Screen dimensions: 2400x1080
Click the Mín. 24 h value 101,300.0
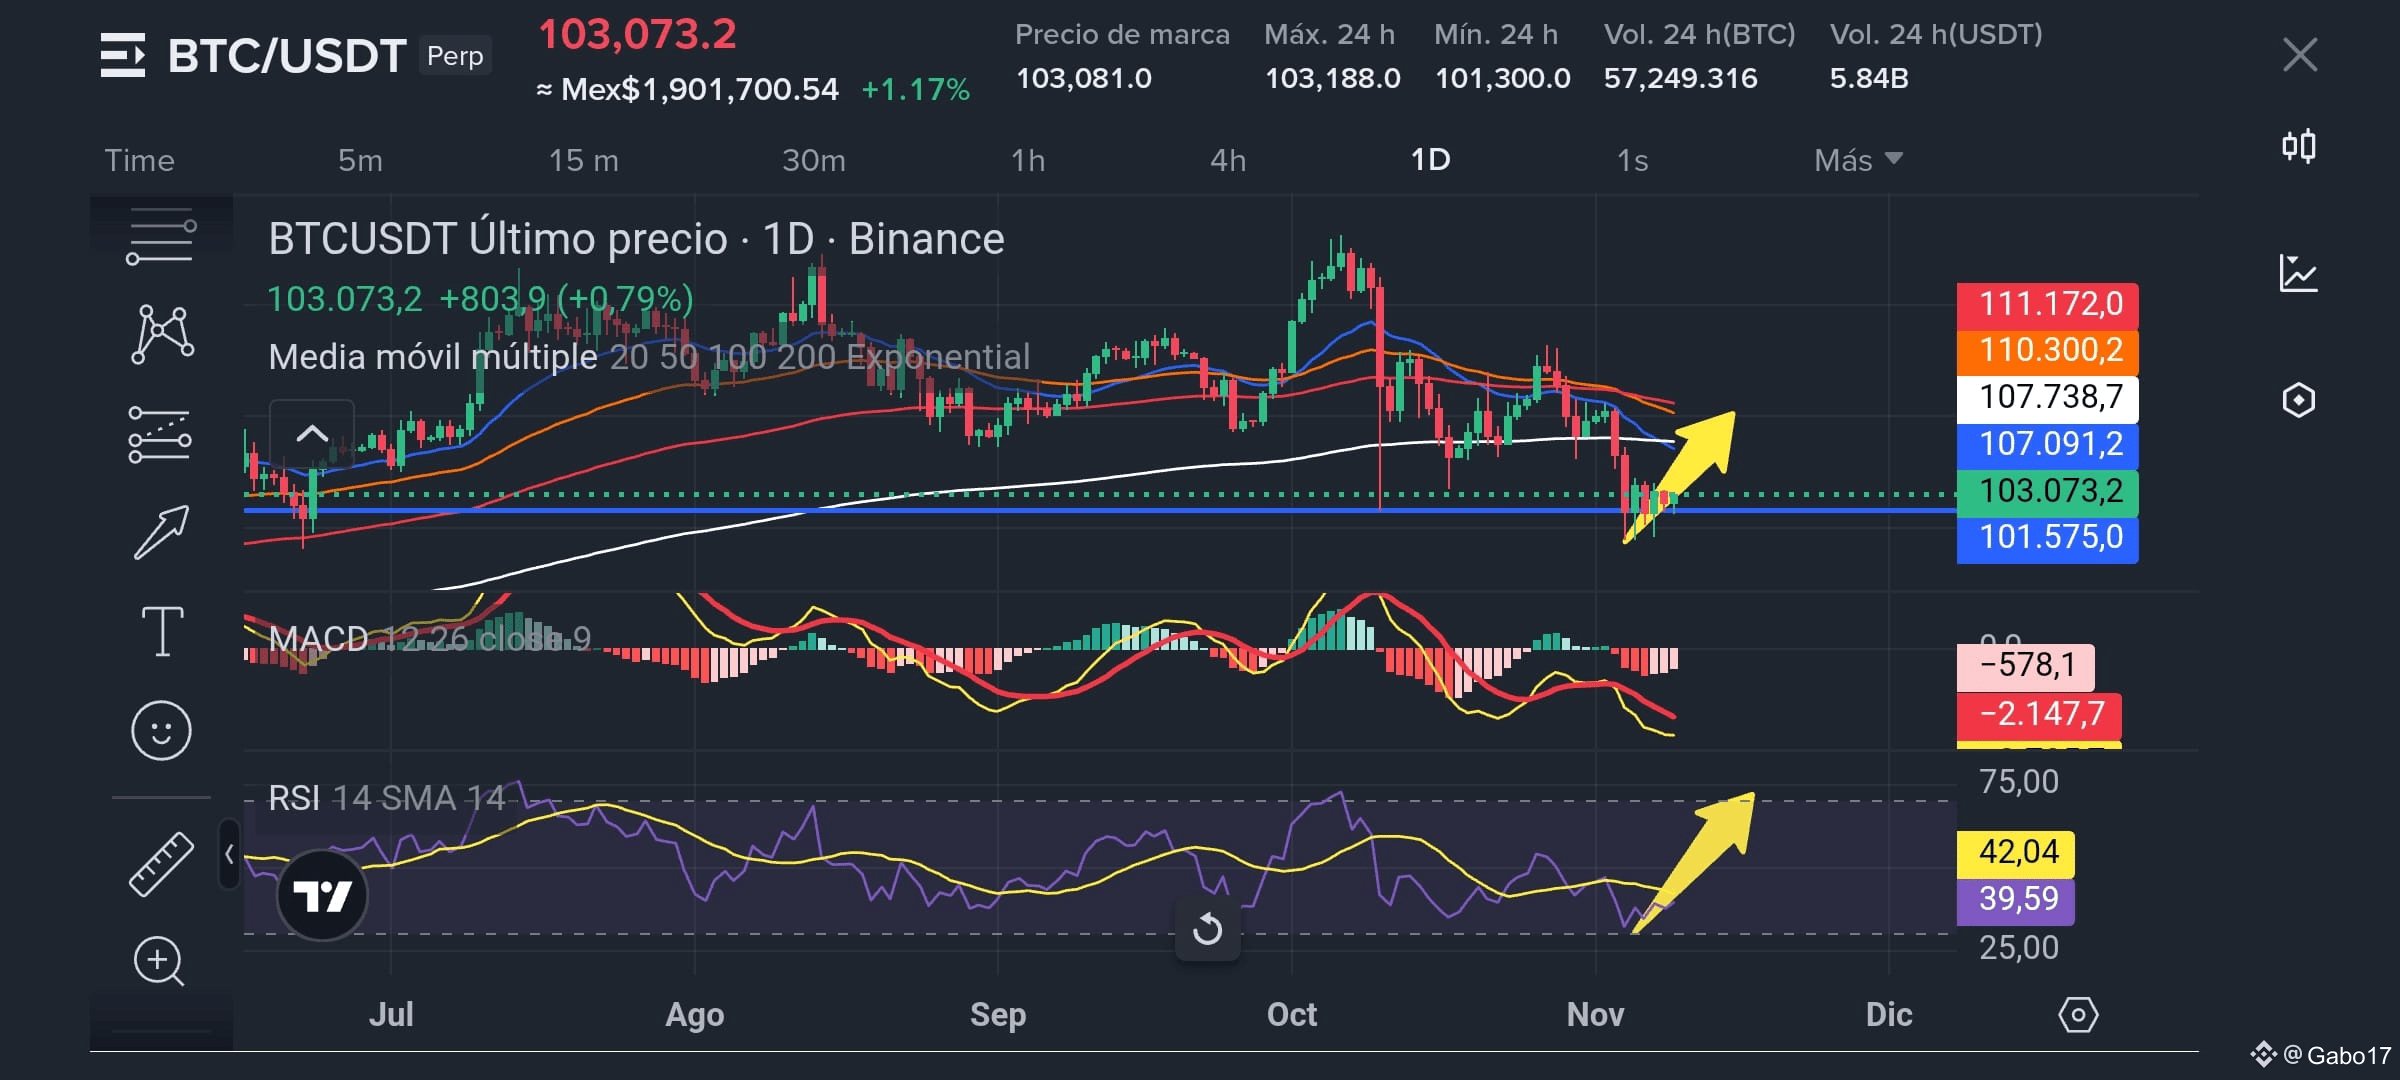tap(1502, 78)
